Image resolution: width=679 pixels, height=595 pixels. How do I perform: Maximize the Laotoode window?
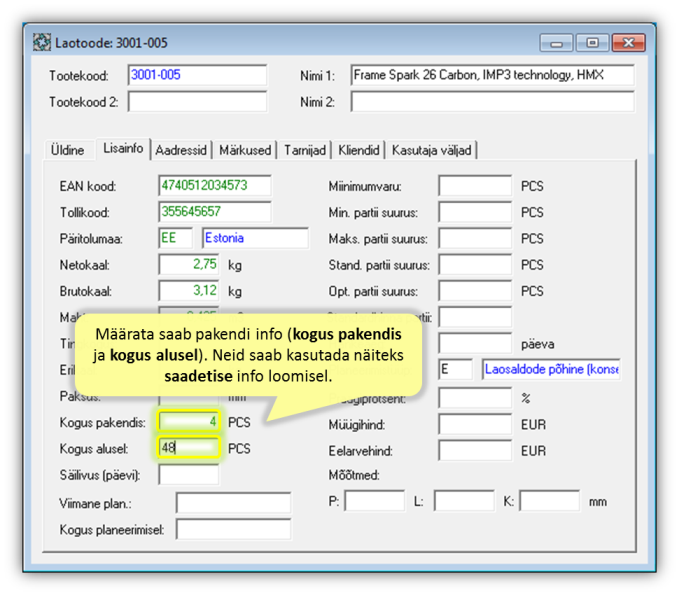point(592,43)
